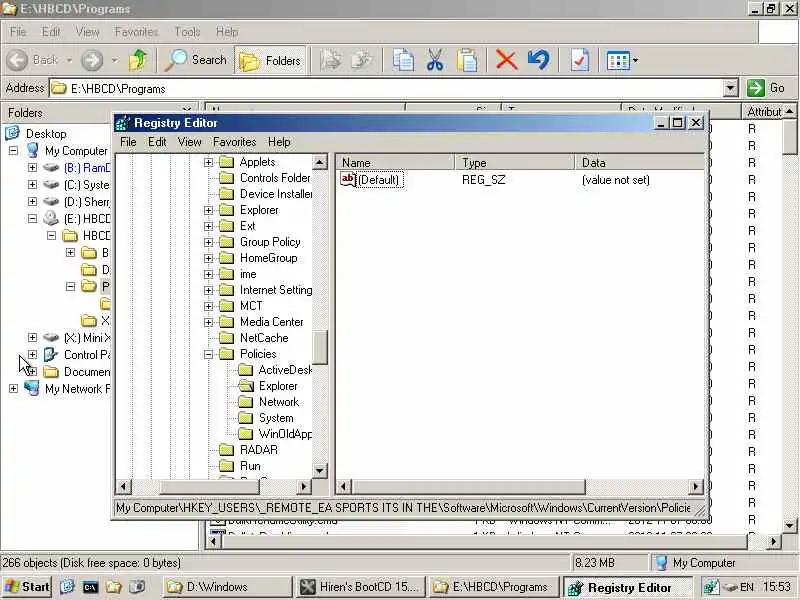
Task: Open the Start menu
Action: coord(27,587)
